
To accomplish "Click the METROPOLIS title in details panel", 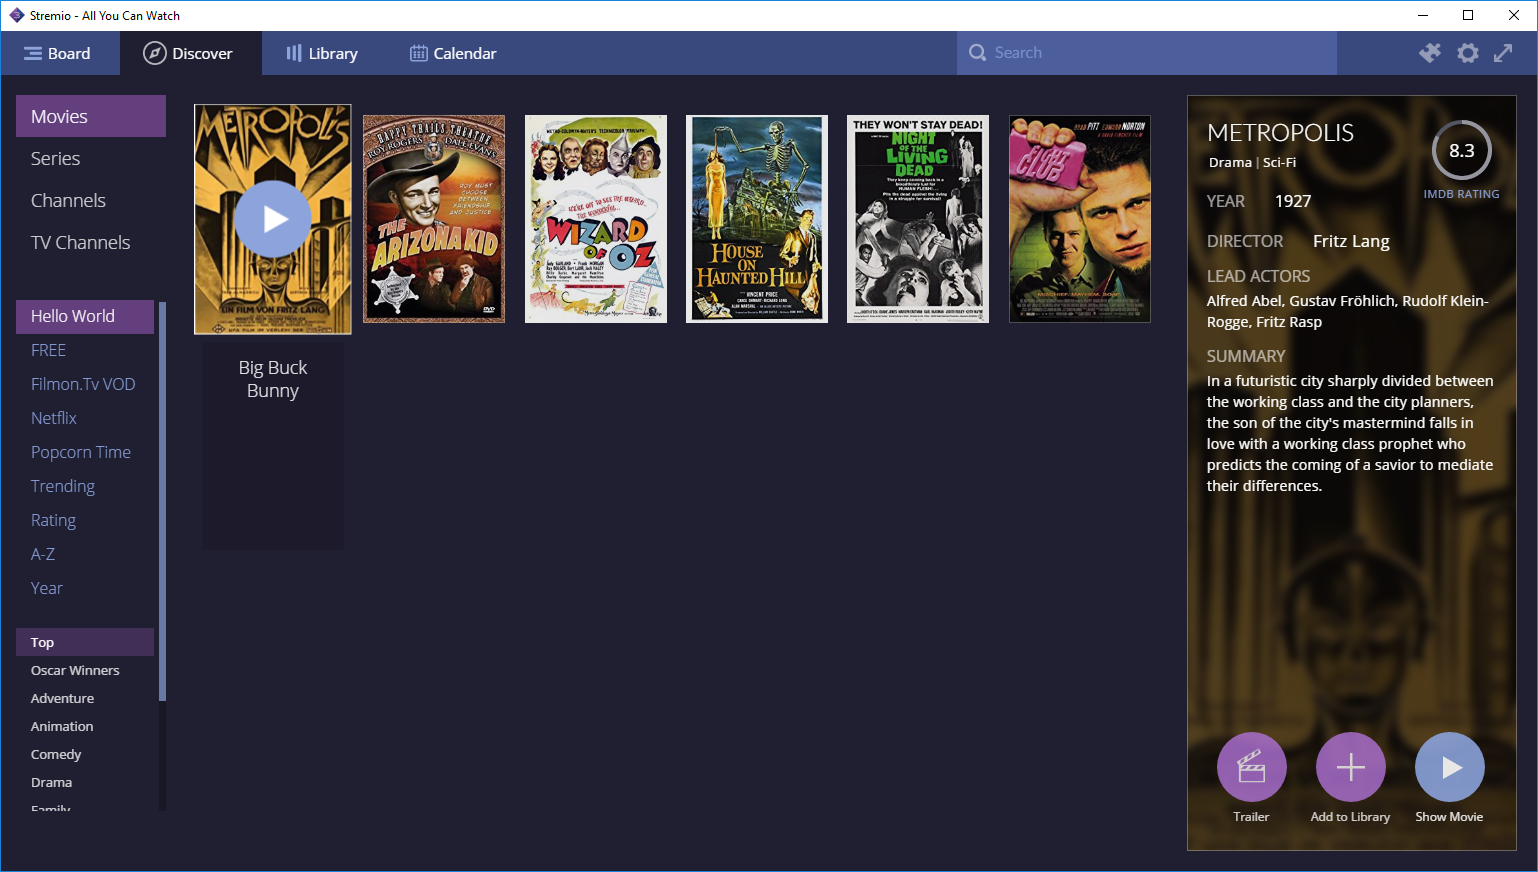I will (1280, 133).
